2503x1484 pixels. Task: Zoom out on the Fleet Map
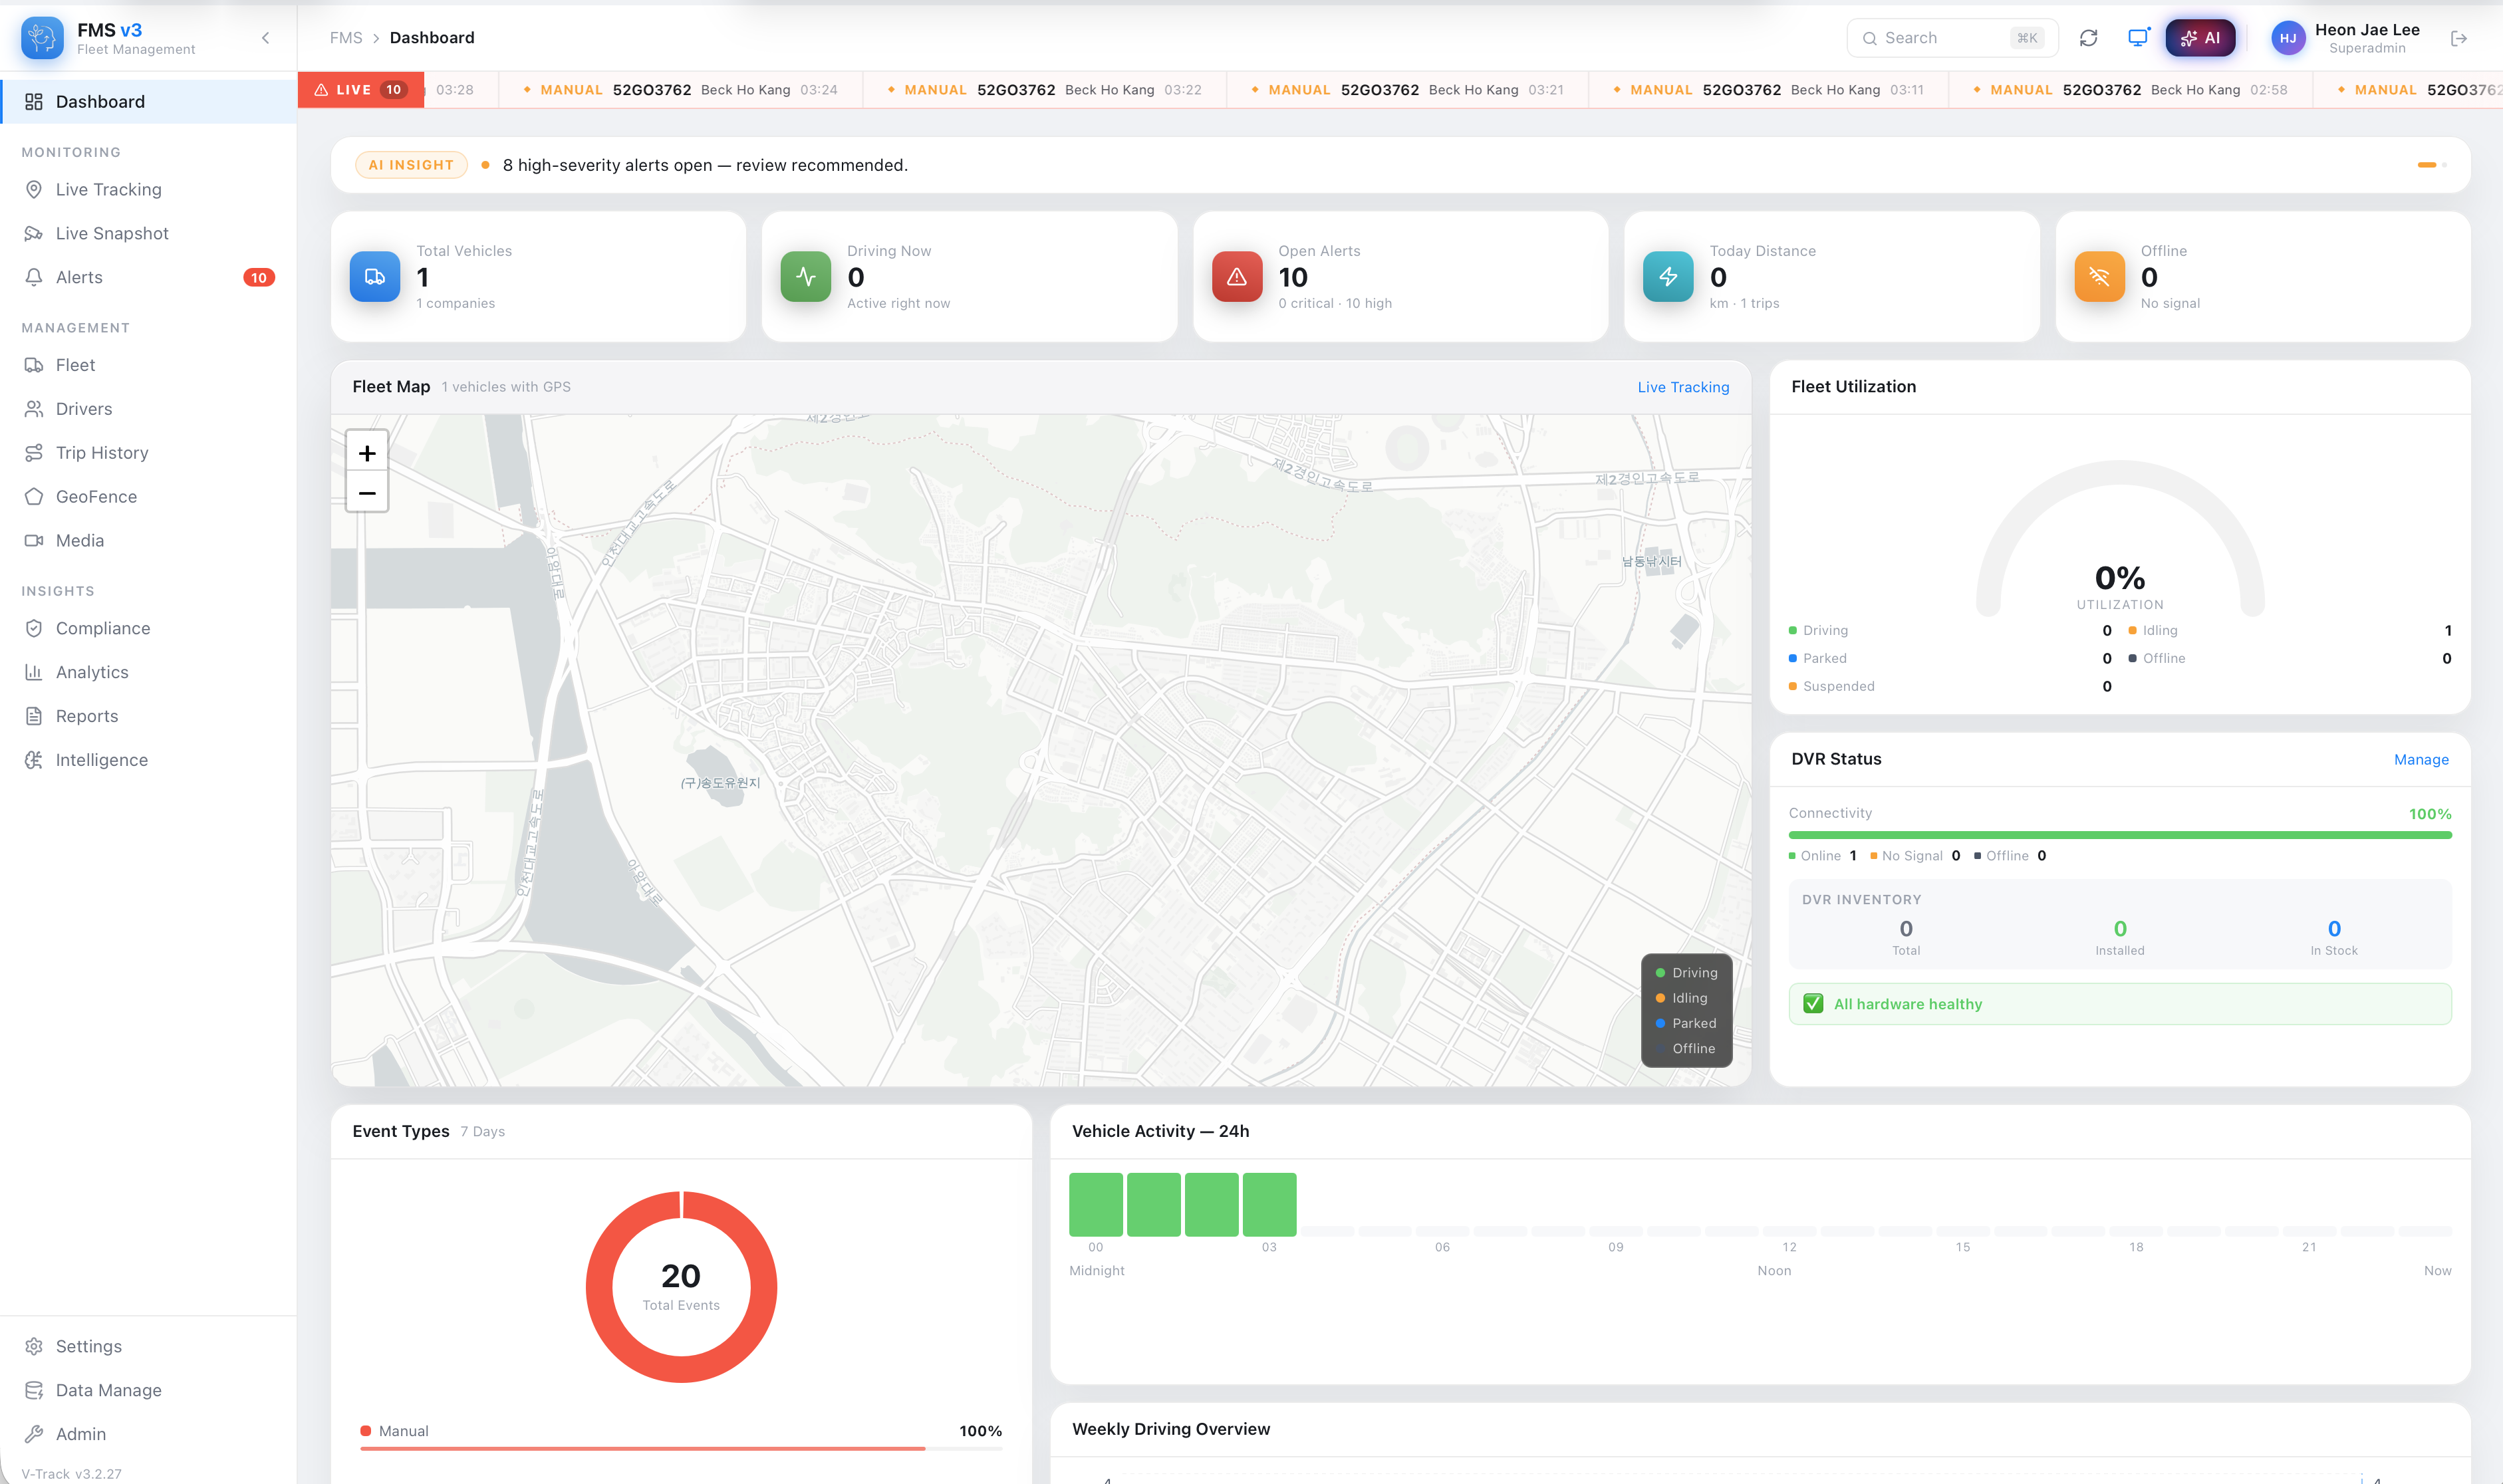pyautogui.click(x=367, y=493)
